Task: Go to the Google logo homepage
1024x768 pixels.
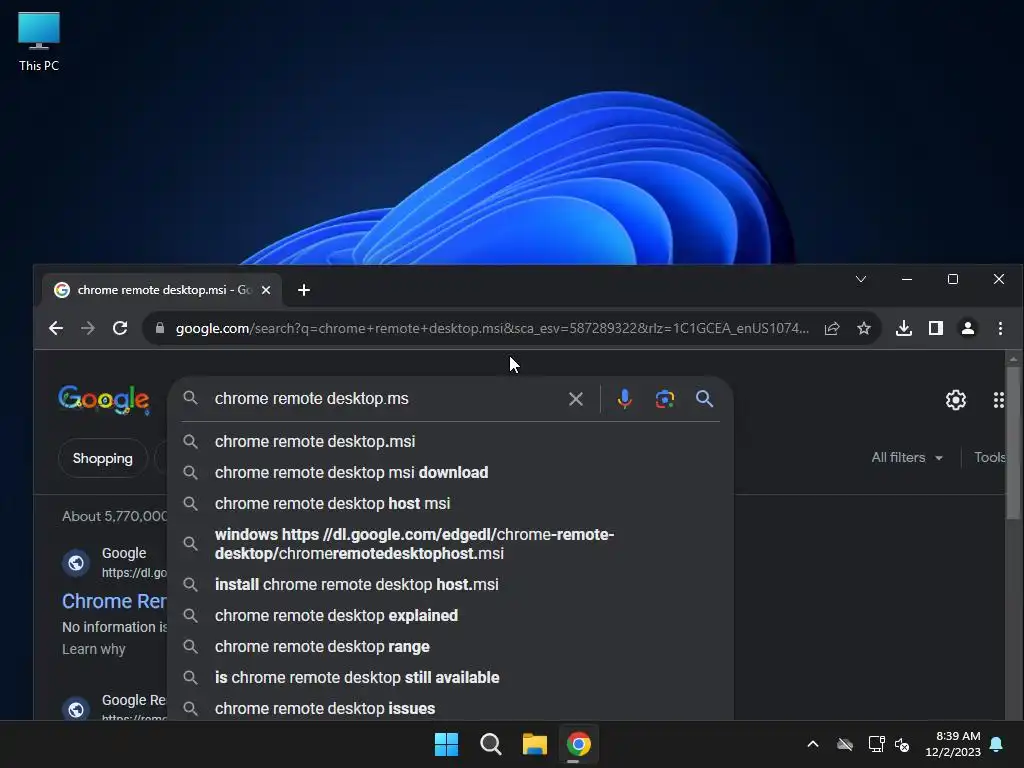Action: point(103,400)
